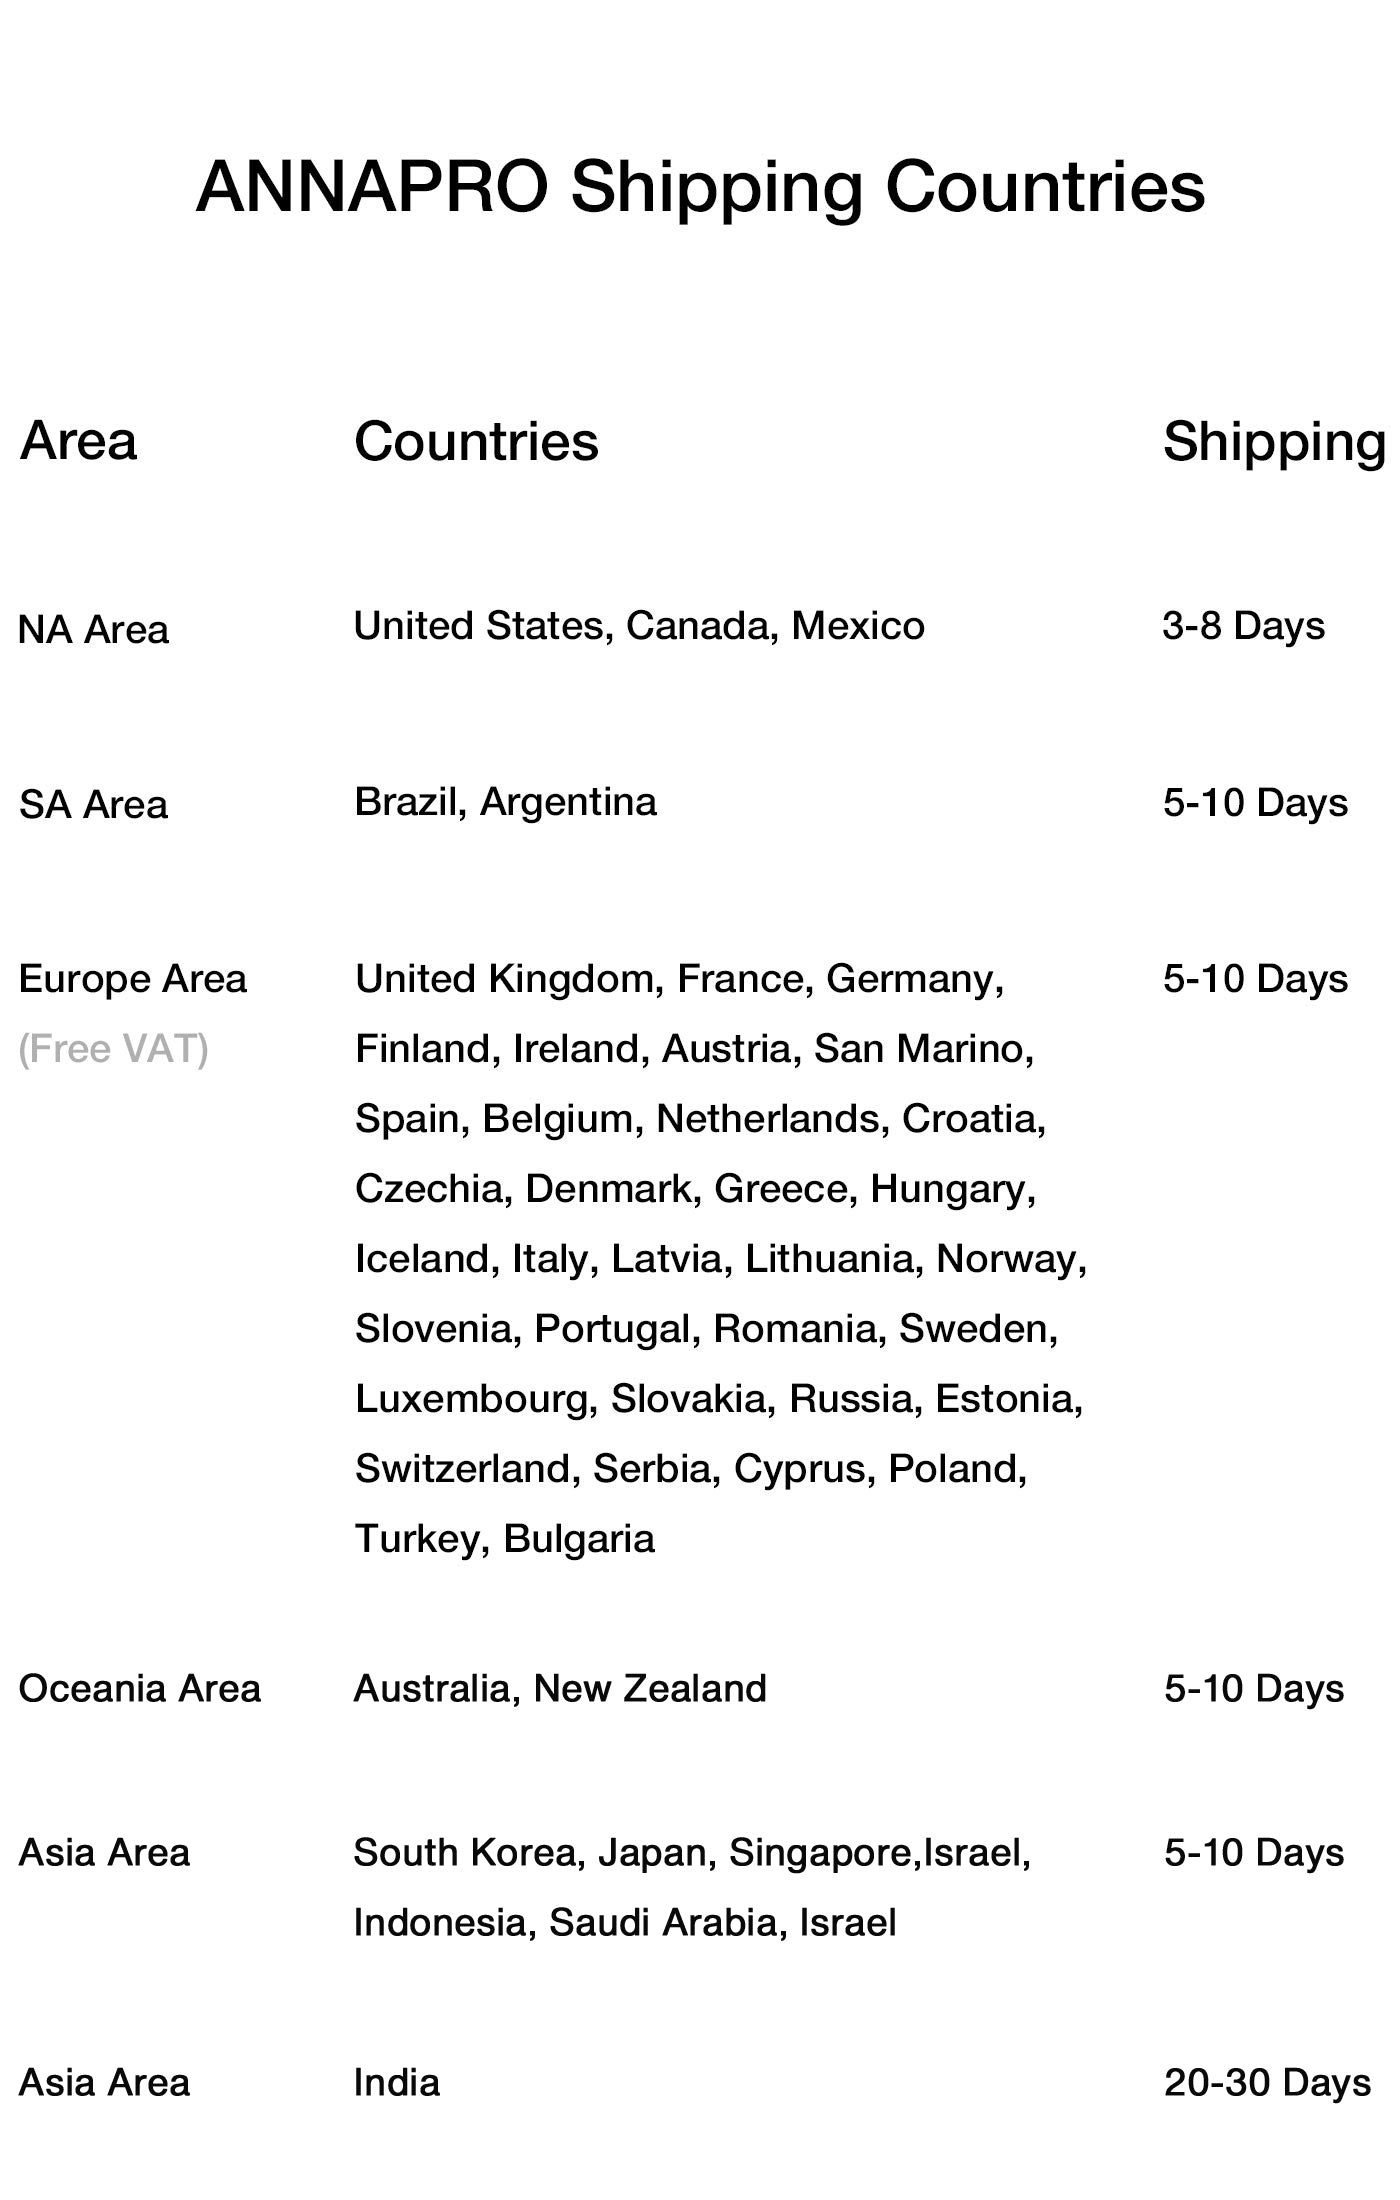Click the ANNAPRO Shipping Countries title
This screenshot has width=1400, height=2200.
pos(700,187)
